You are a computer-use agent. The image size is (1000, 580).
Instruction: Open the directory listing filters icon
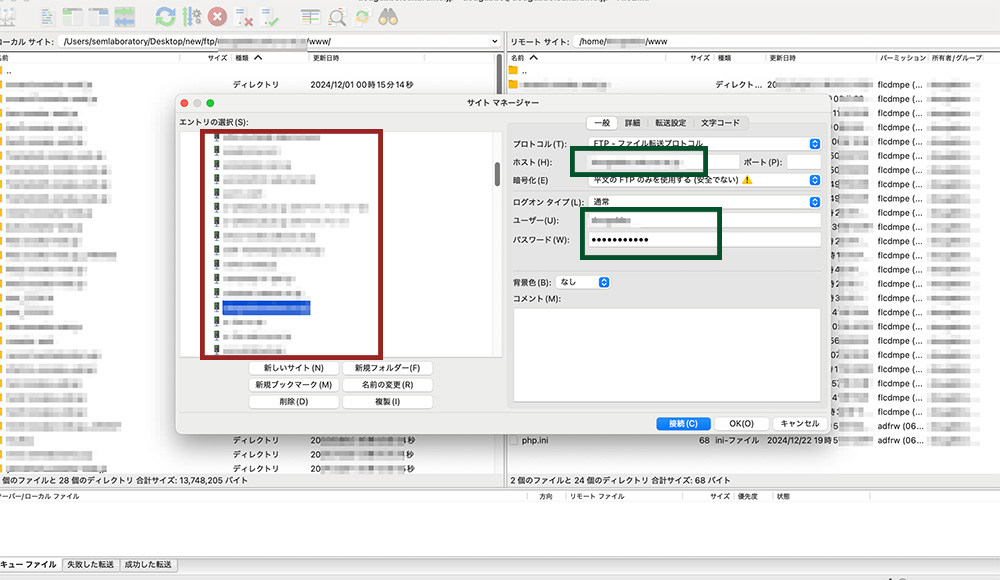pos(310,17)
